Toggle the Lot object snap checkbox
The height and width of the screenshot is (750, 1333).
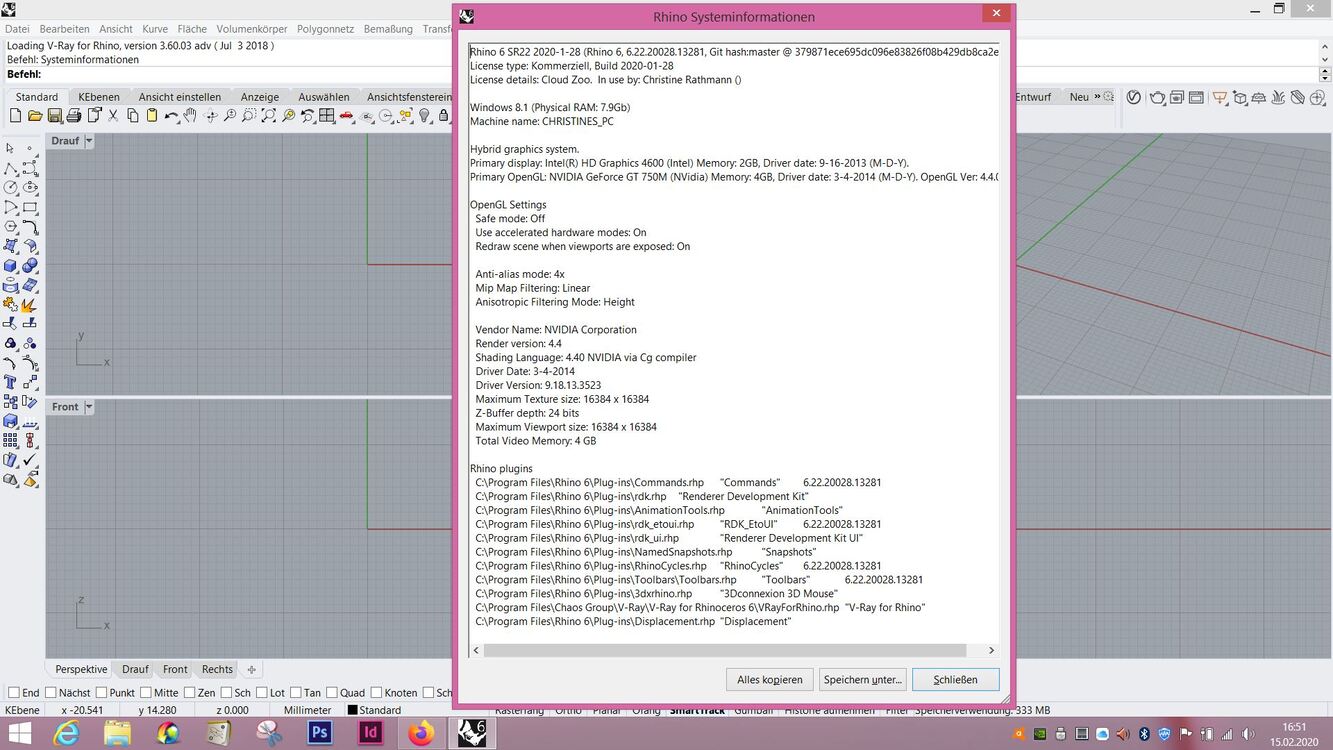pos(262,692)
